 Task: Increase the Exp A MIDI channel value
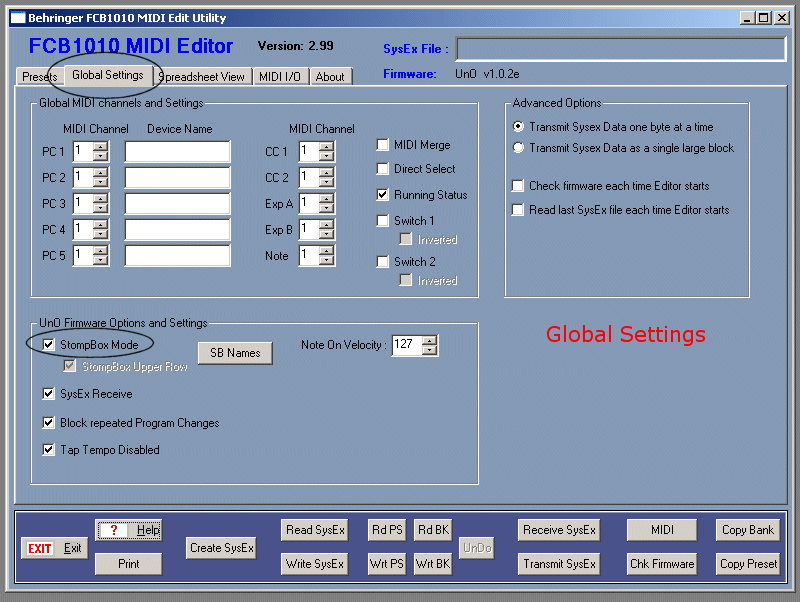327,198
